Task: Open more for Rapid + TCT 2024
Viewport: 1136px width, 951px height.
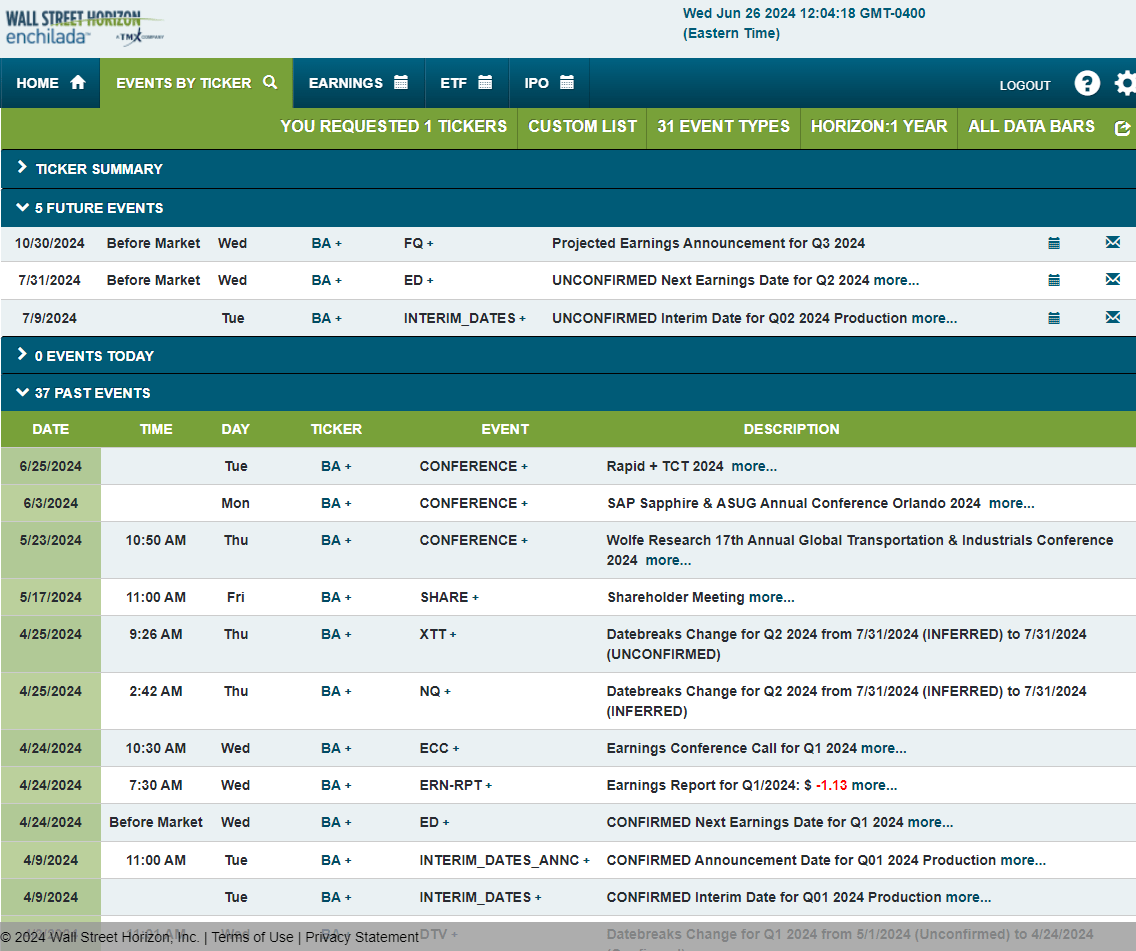Action: pos(754,466)
